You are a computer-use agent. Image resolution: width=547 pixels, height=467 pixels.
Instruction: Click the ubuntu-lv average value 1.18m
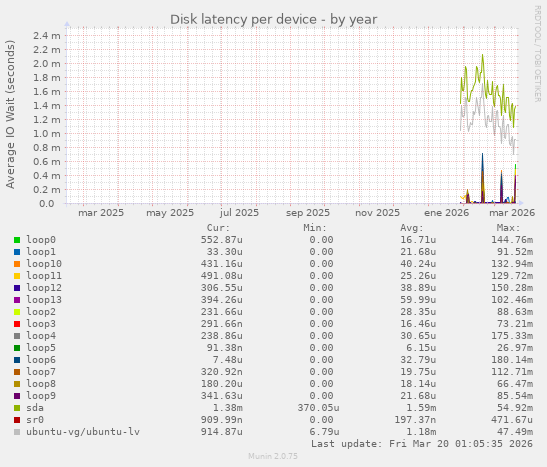pyautogui.click(x=421, y=432)
